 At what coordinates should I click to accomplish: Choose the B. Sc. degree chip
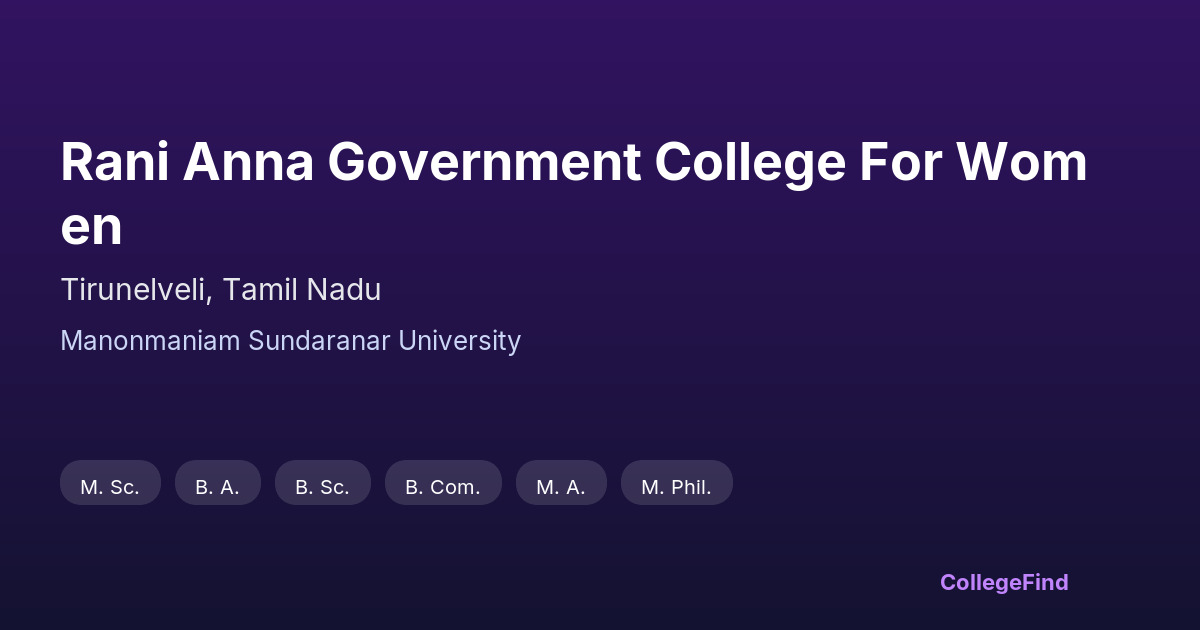322,487
